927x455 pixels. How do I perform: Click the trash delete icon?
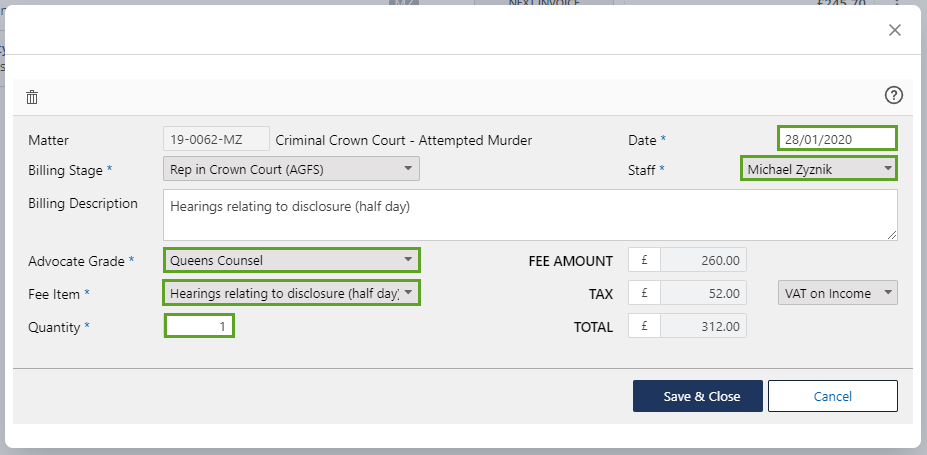coord(32,97)
